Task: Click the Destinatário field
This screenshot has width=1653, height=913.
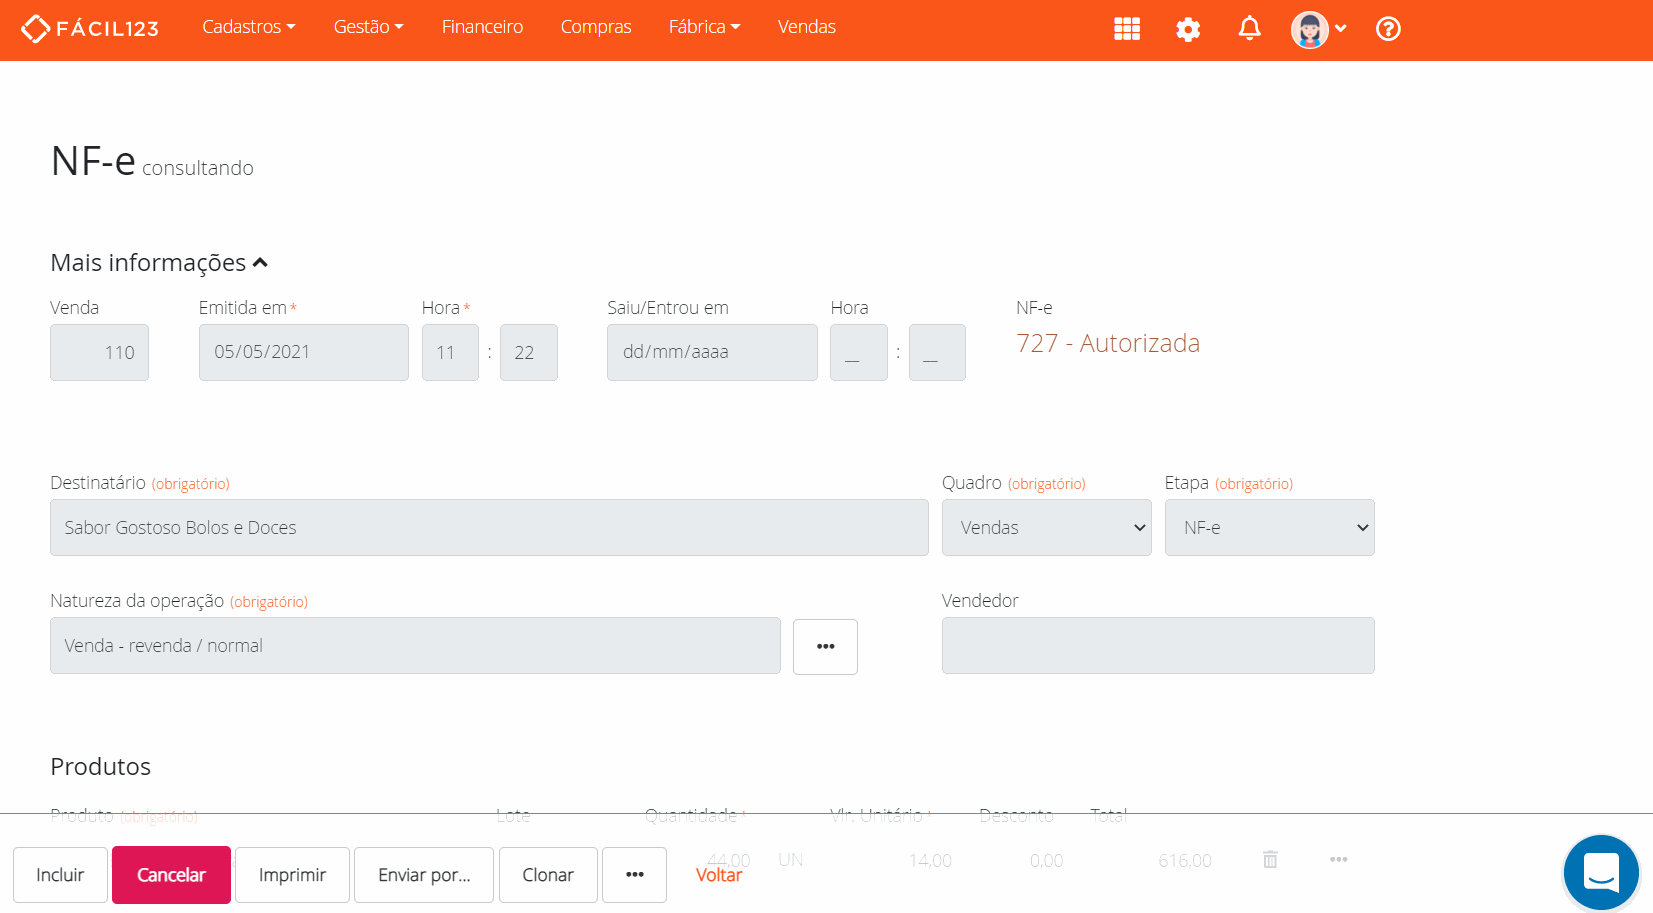Action: tap(489, 527)
